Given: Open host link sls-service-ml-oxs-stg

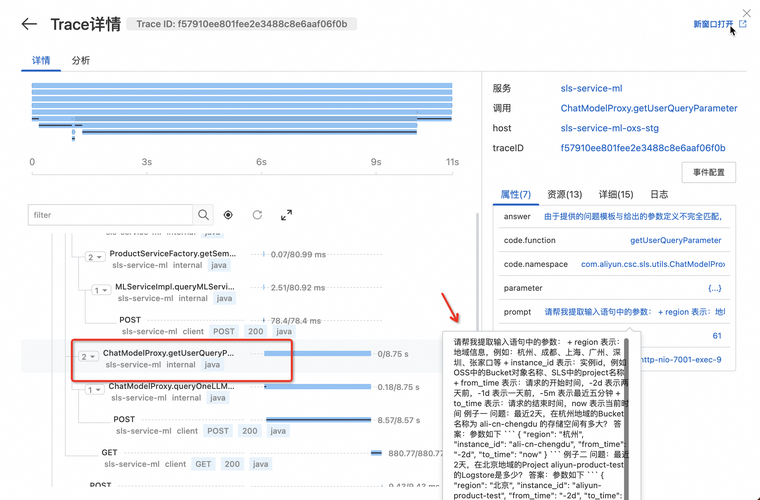Looking at the screenshot, I should click(x=609, y=128).
